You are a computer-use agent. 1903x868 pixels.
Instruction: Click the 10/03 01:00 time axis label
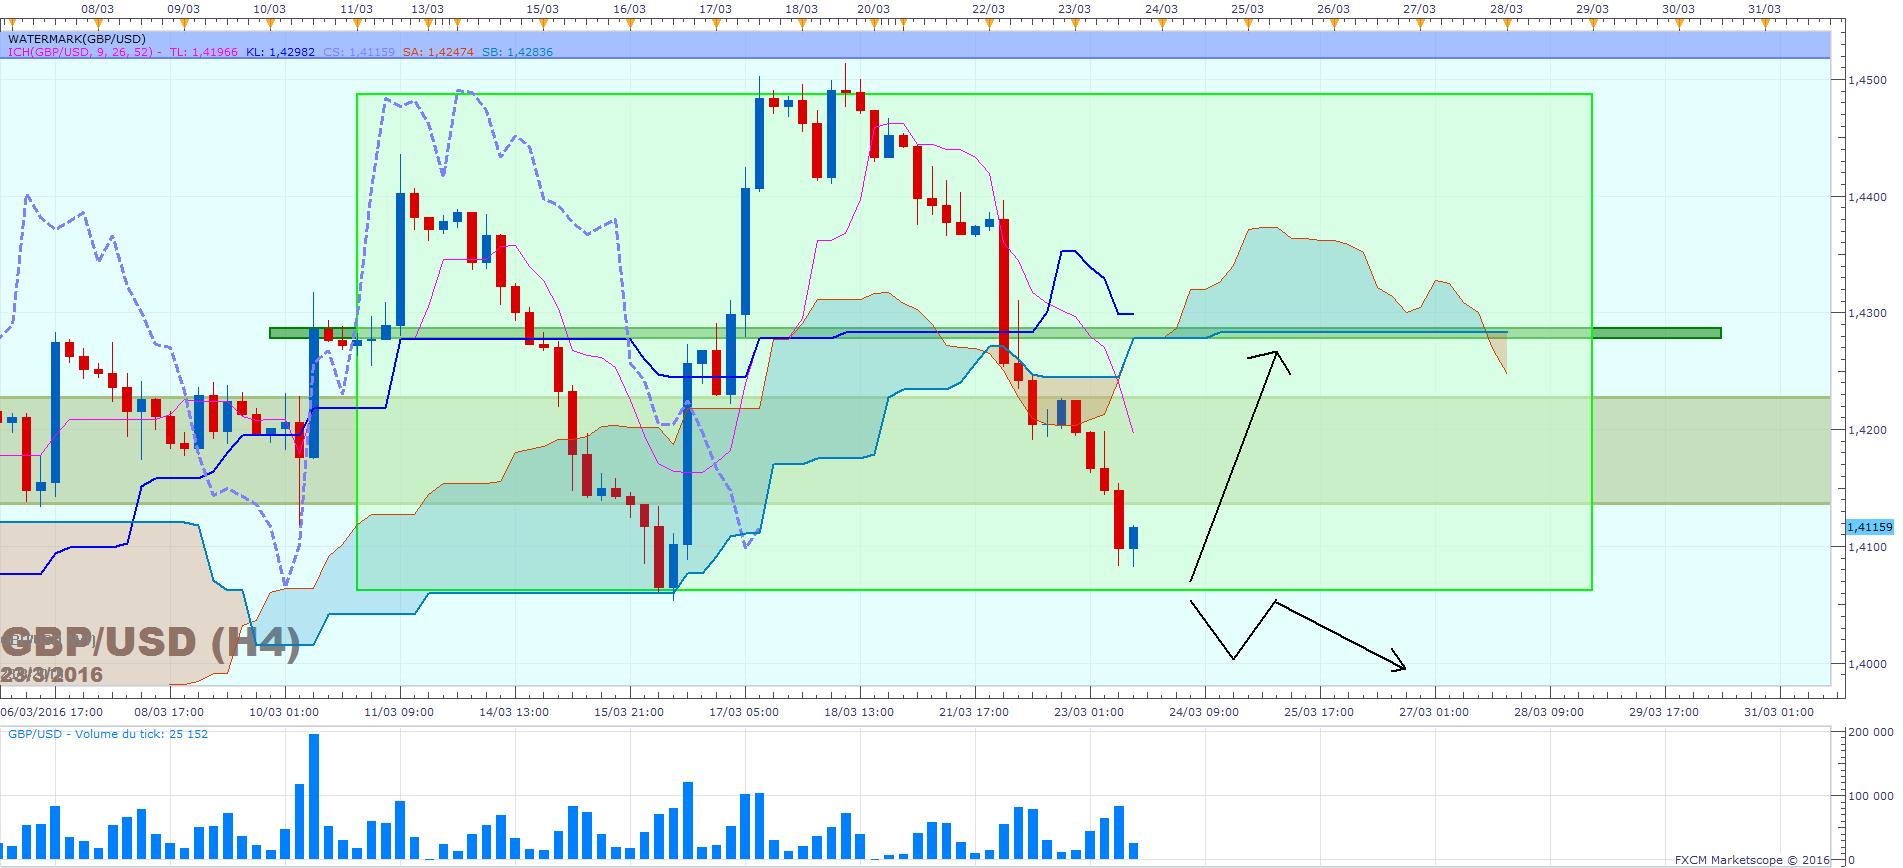click(284, 712)
